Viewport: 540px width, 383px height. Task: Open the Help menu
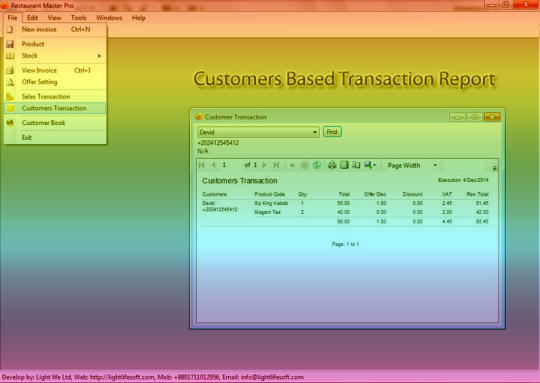138,18
